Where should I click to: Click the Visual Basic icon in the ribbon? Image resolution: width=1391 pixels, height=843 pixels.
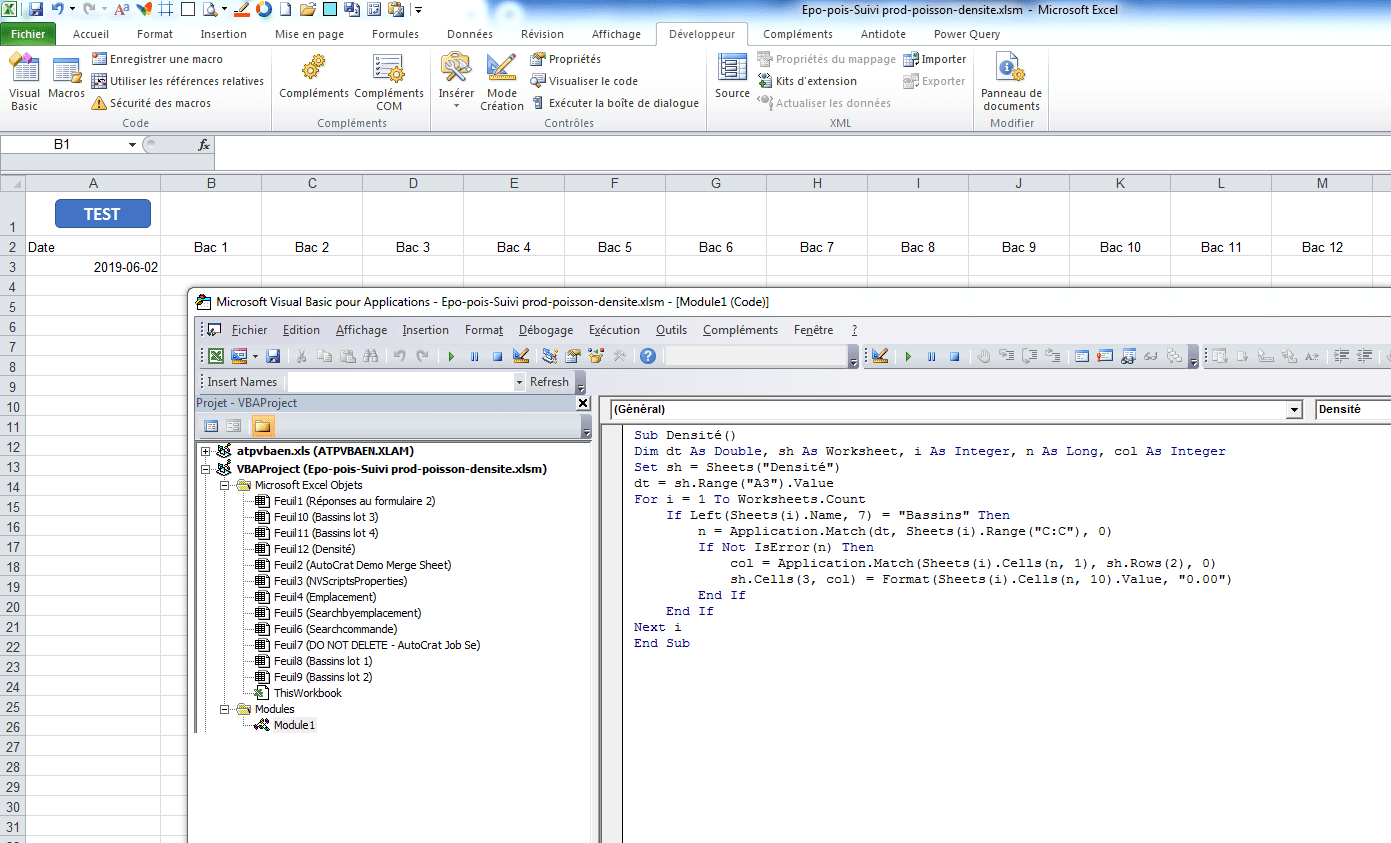coord(24,81)
